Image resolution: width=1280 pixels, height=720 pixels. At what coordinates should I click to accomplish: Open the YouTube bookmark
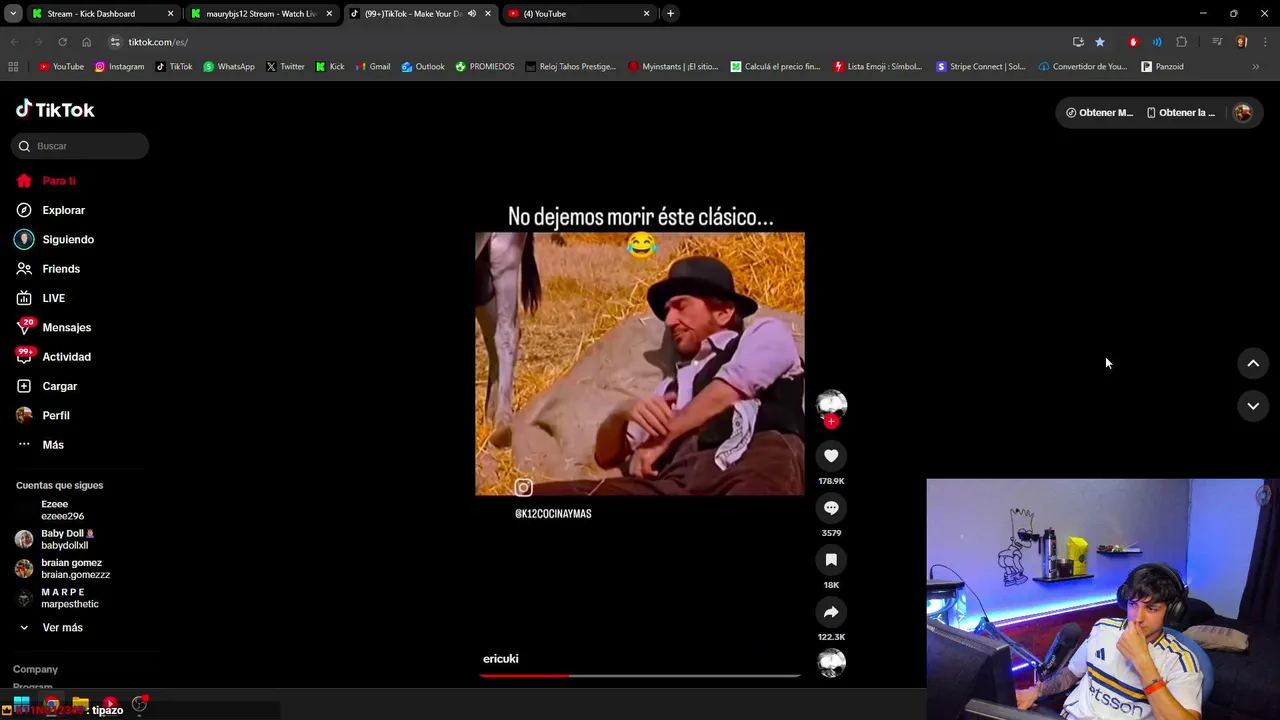point(61,67)
